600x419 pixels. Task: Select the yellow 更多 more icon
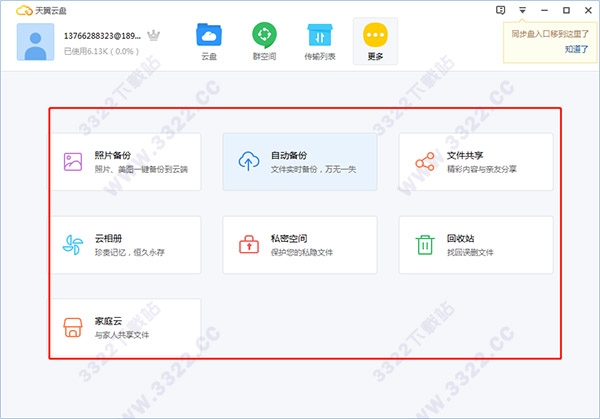click(375, 35)
